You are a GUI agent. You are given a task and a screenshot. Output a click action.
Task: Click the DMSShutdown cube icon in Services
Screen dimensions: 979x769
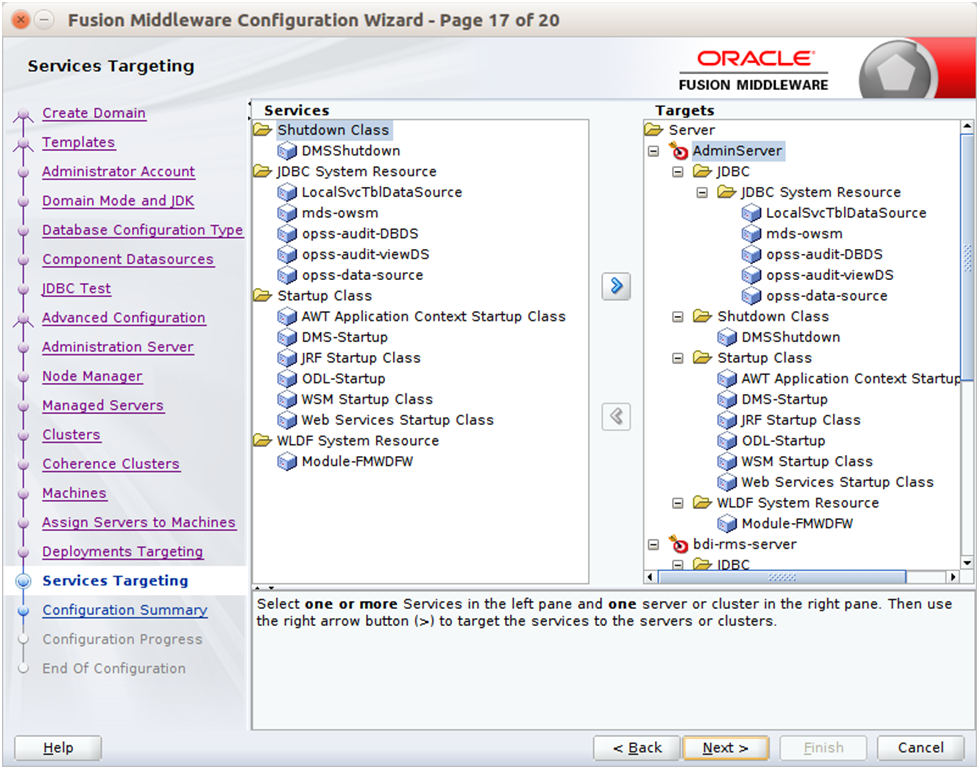coord(287,151)
